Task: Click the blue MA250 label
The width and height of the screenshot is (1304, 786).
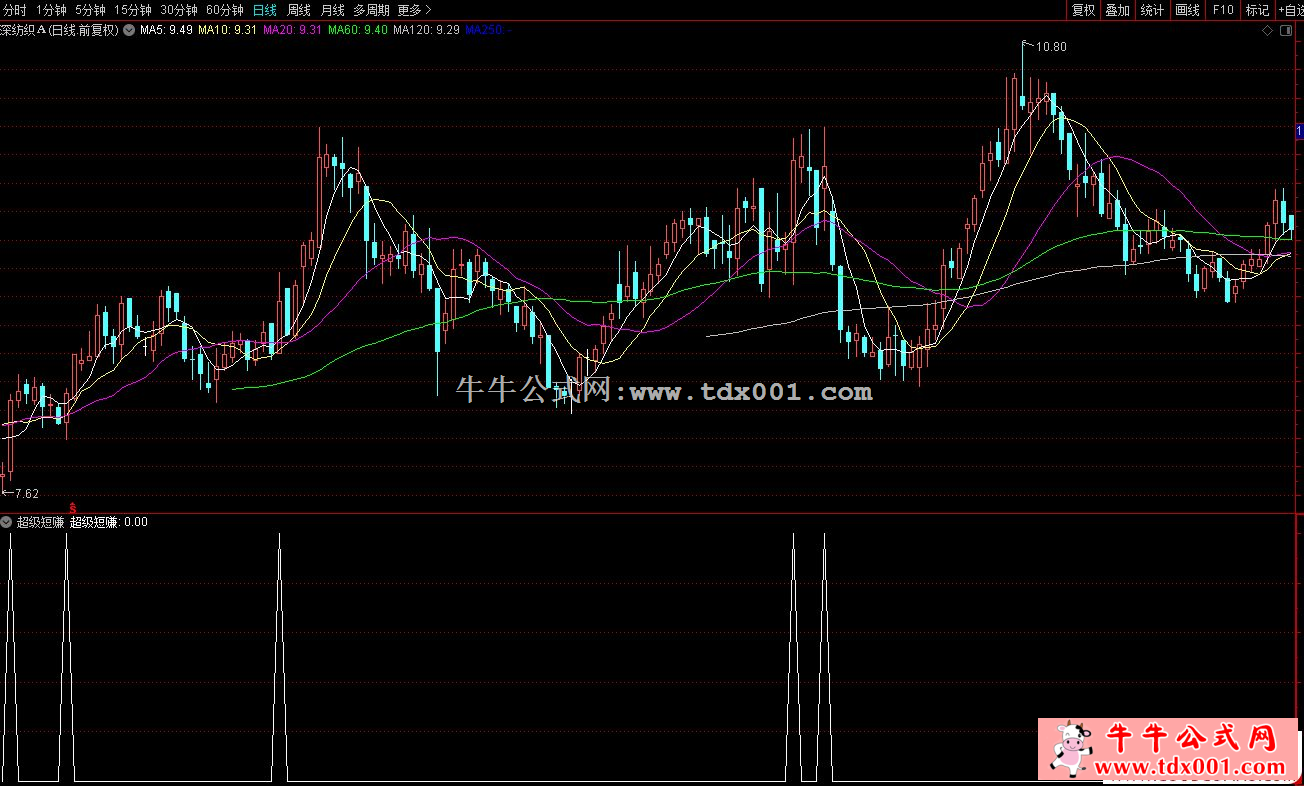Action: tap(489, 30)
